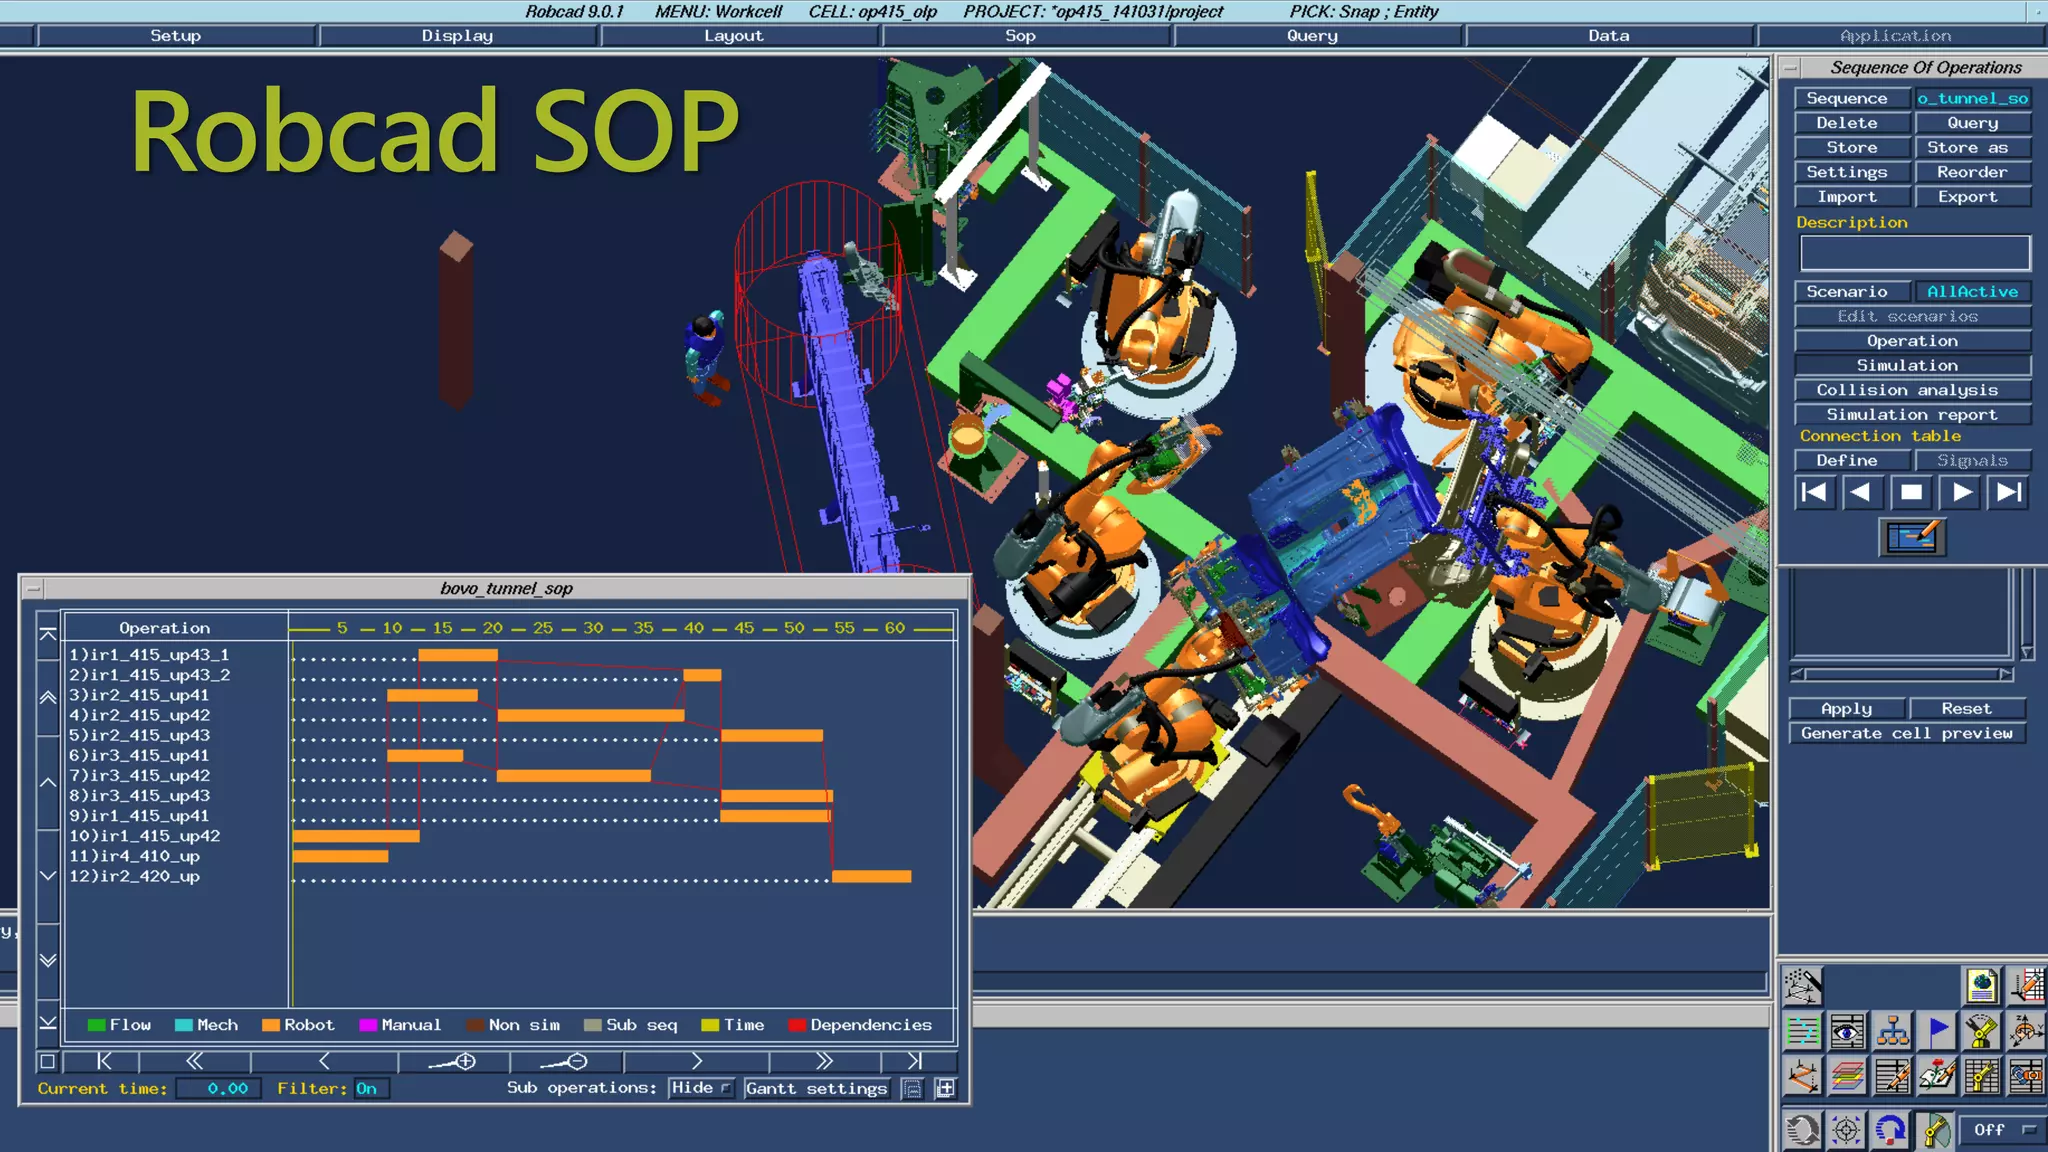Click the rose notebook with pen icon

pyautogui.click(x=1937, y=1077)
